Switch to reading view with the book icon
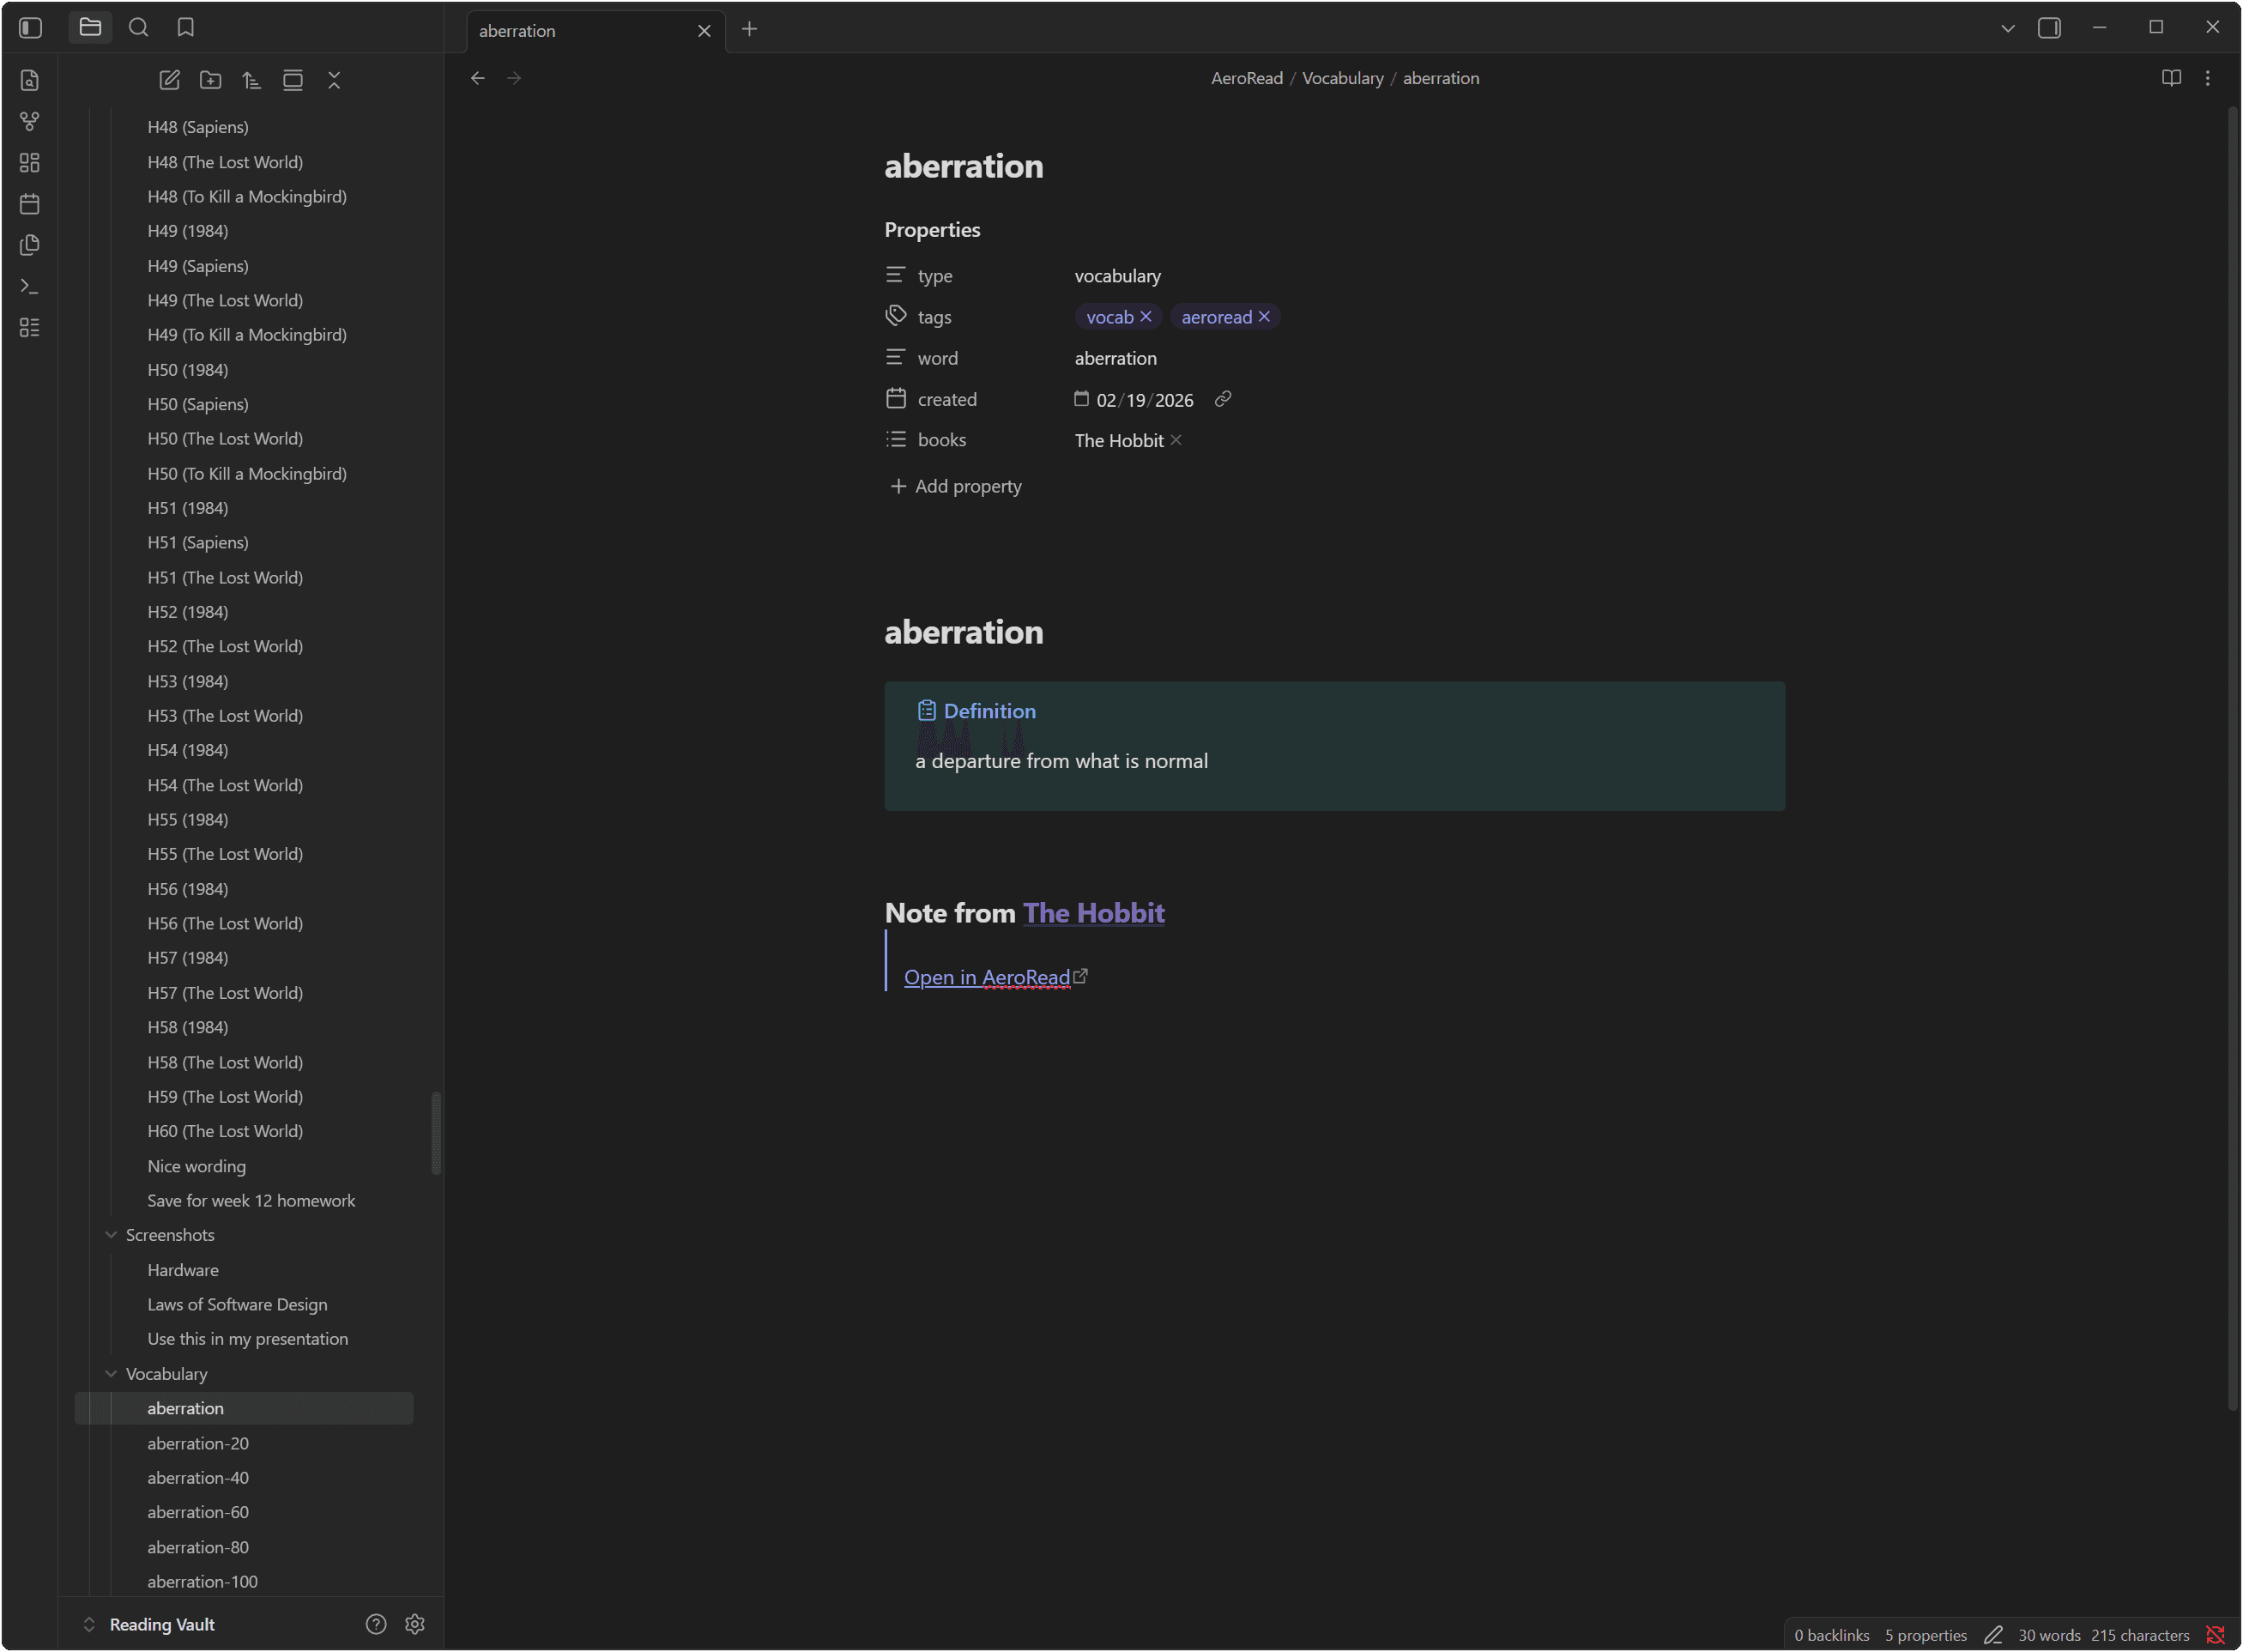 tap(2171, 78)
